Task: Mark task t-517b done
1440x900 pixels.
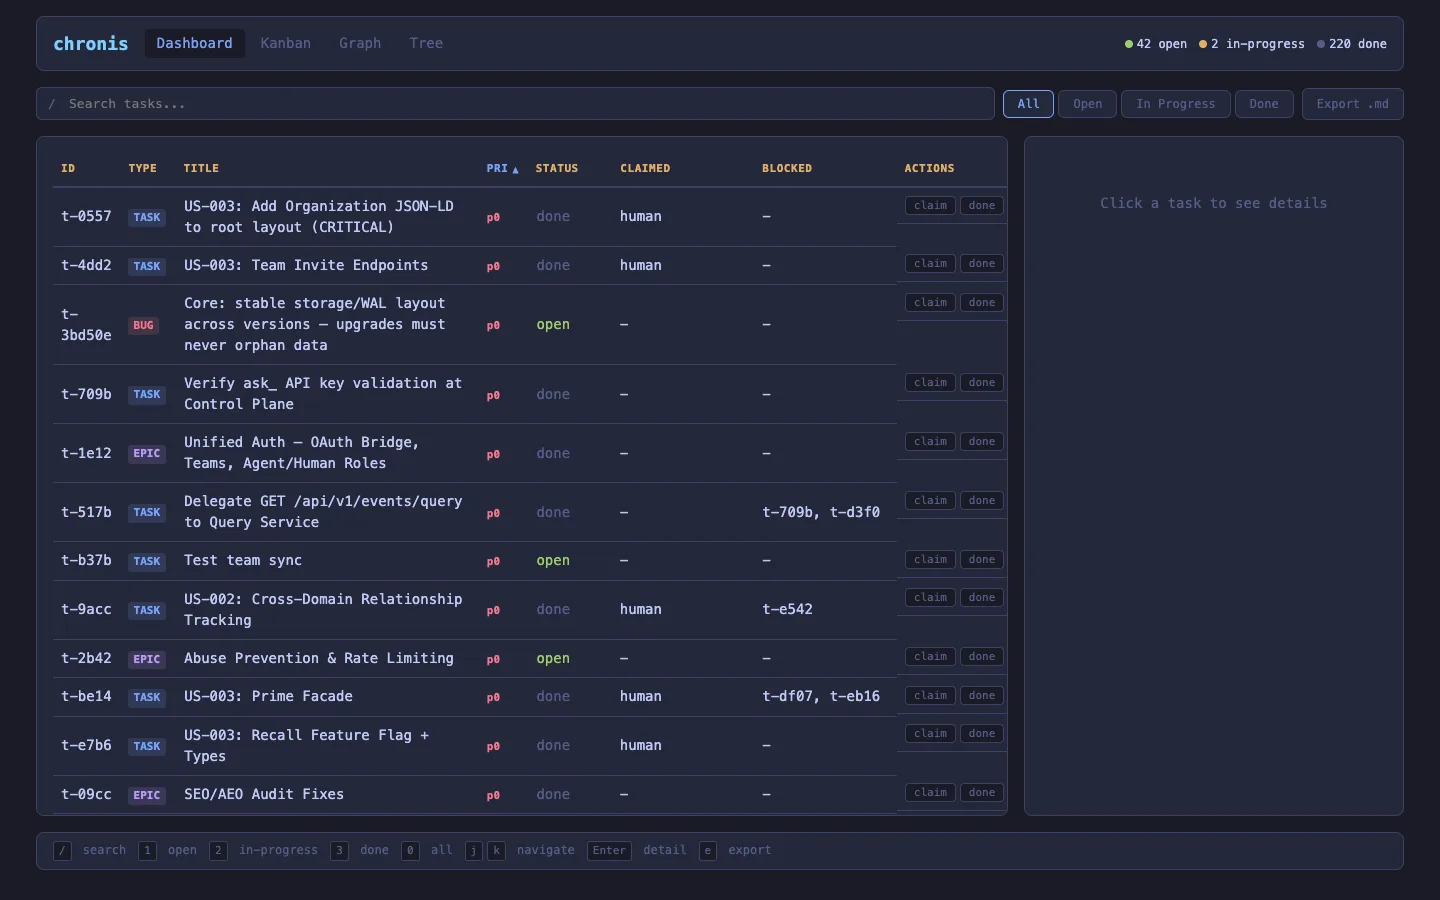Action: (x=982, y=501)
